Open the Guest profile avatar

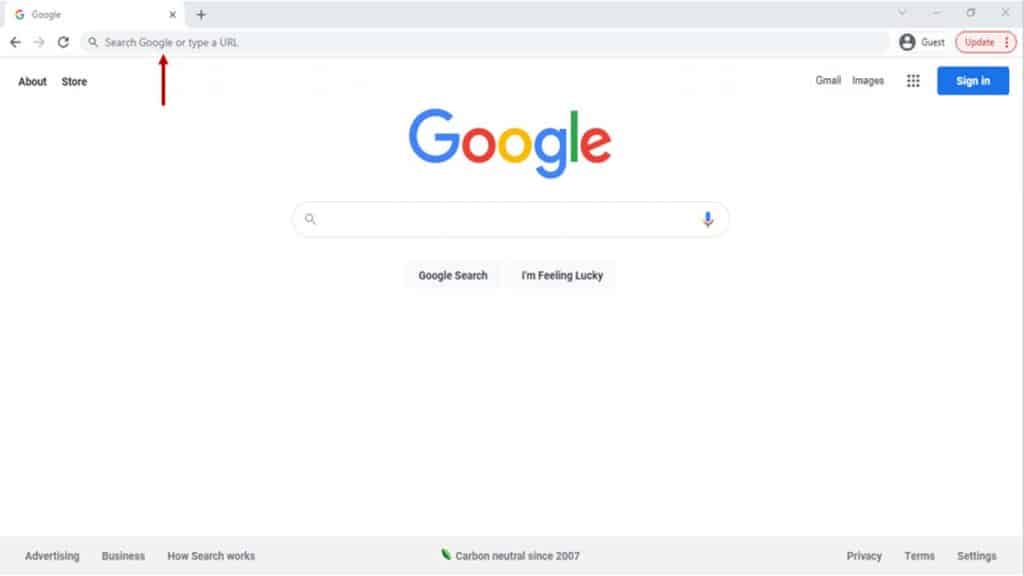(x=907, y=42)
